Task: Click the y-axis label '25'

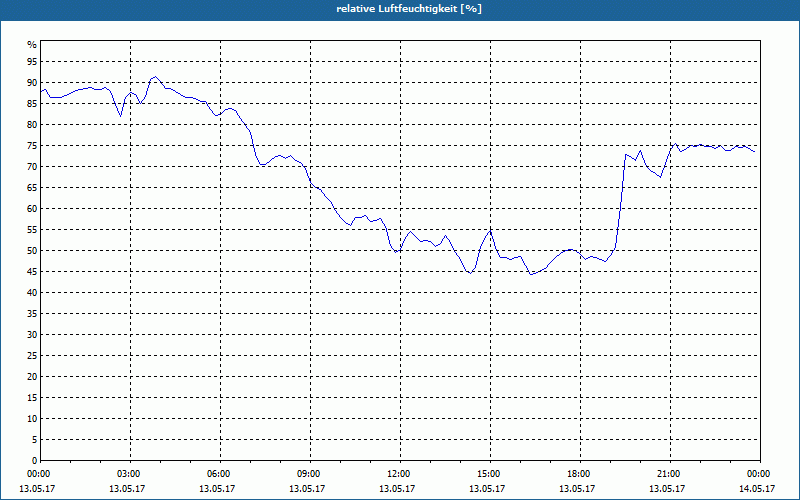Action: 32,356
